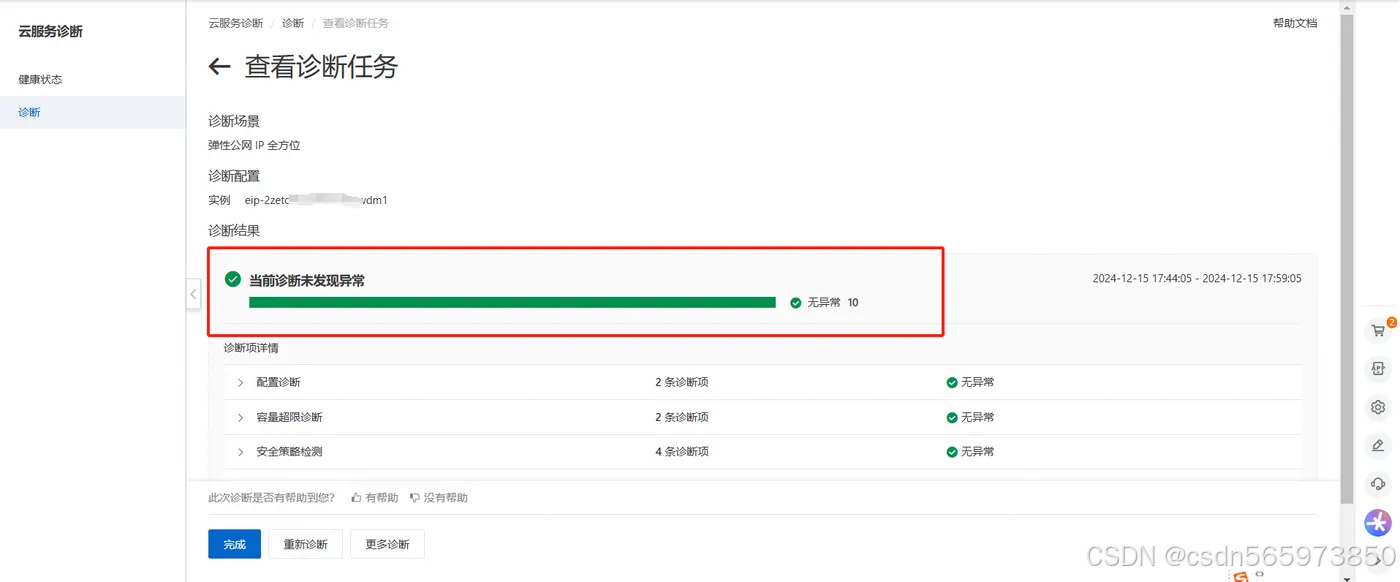Click the 诊断配置 heading
This screenshot has height=582, width=1400.
(234, 176)
